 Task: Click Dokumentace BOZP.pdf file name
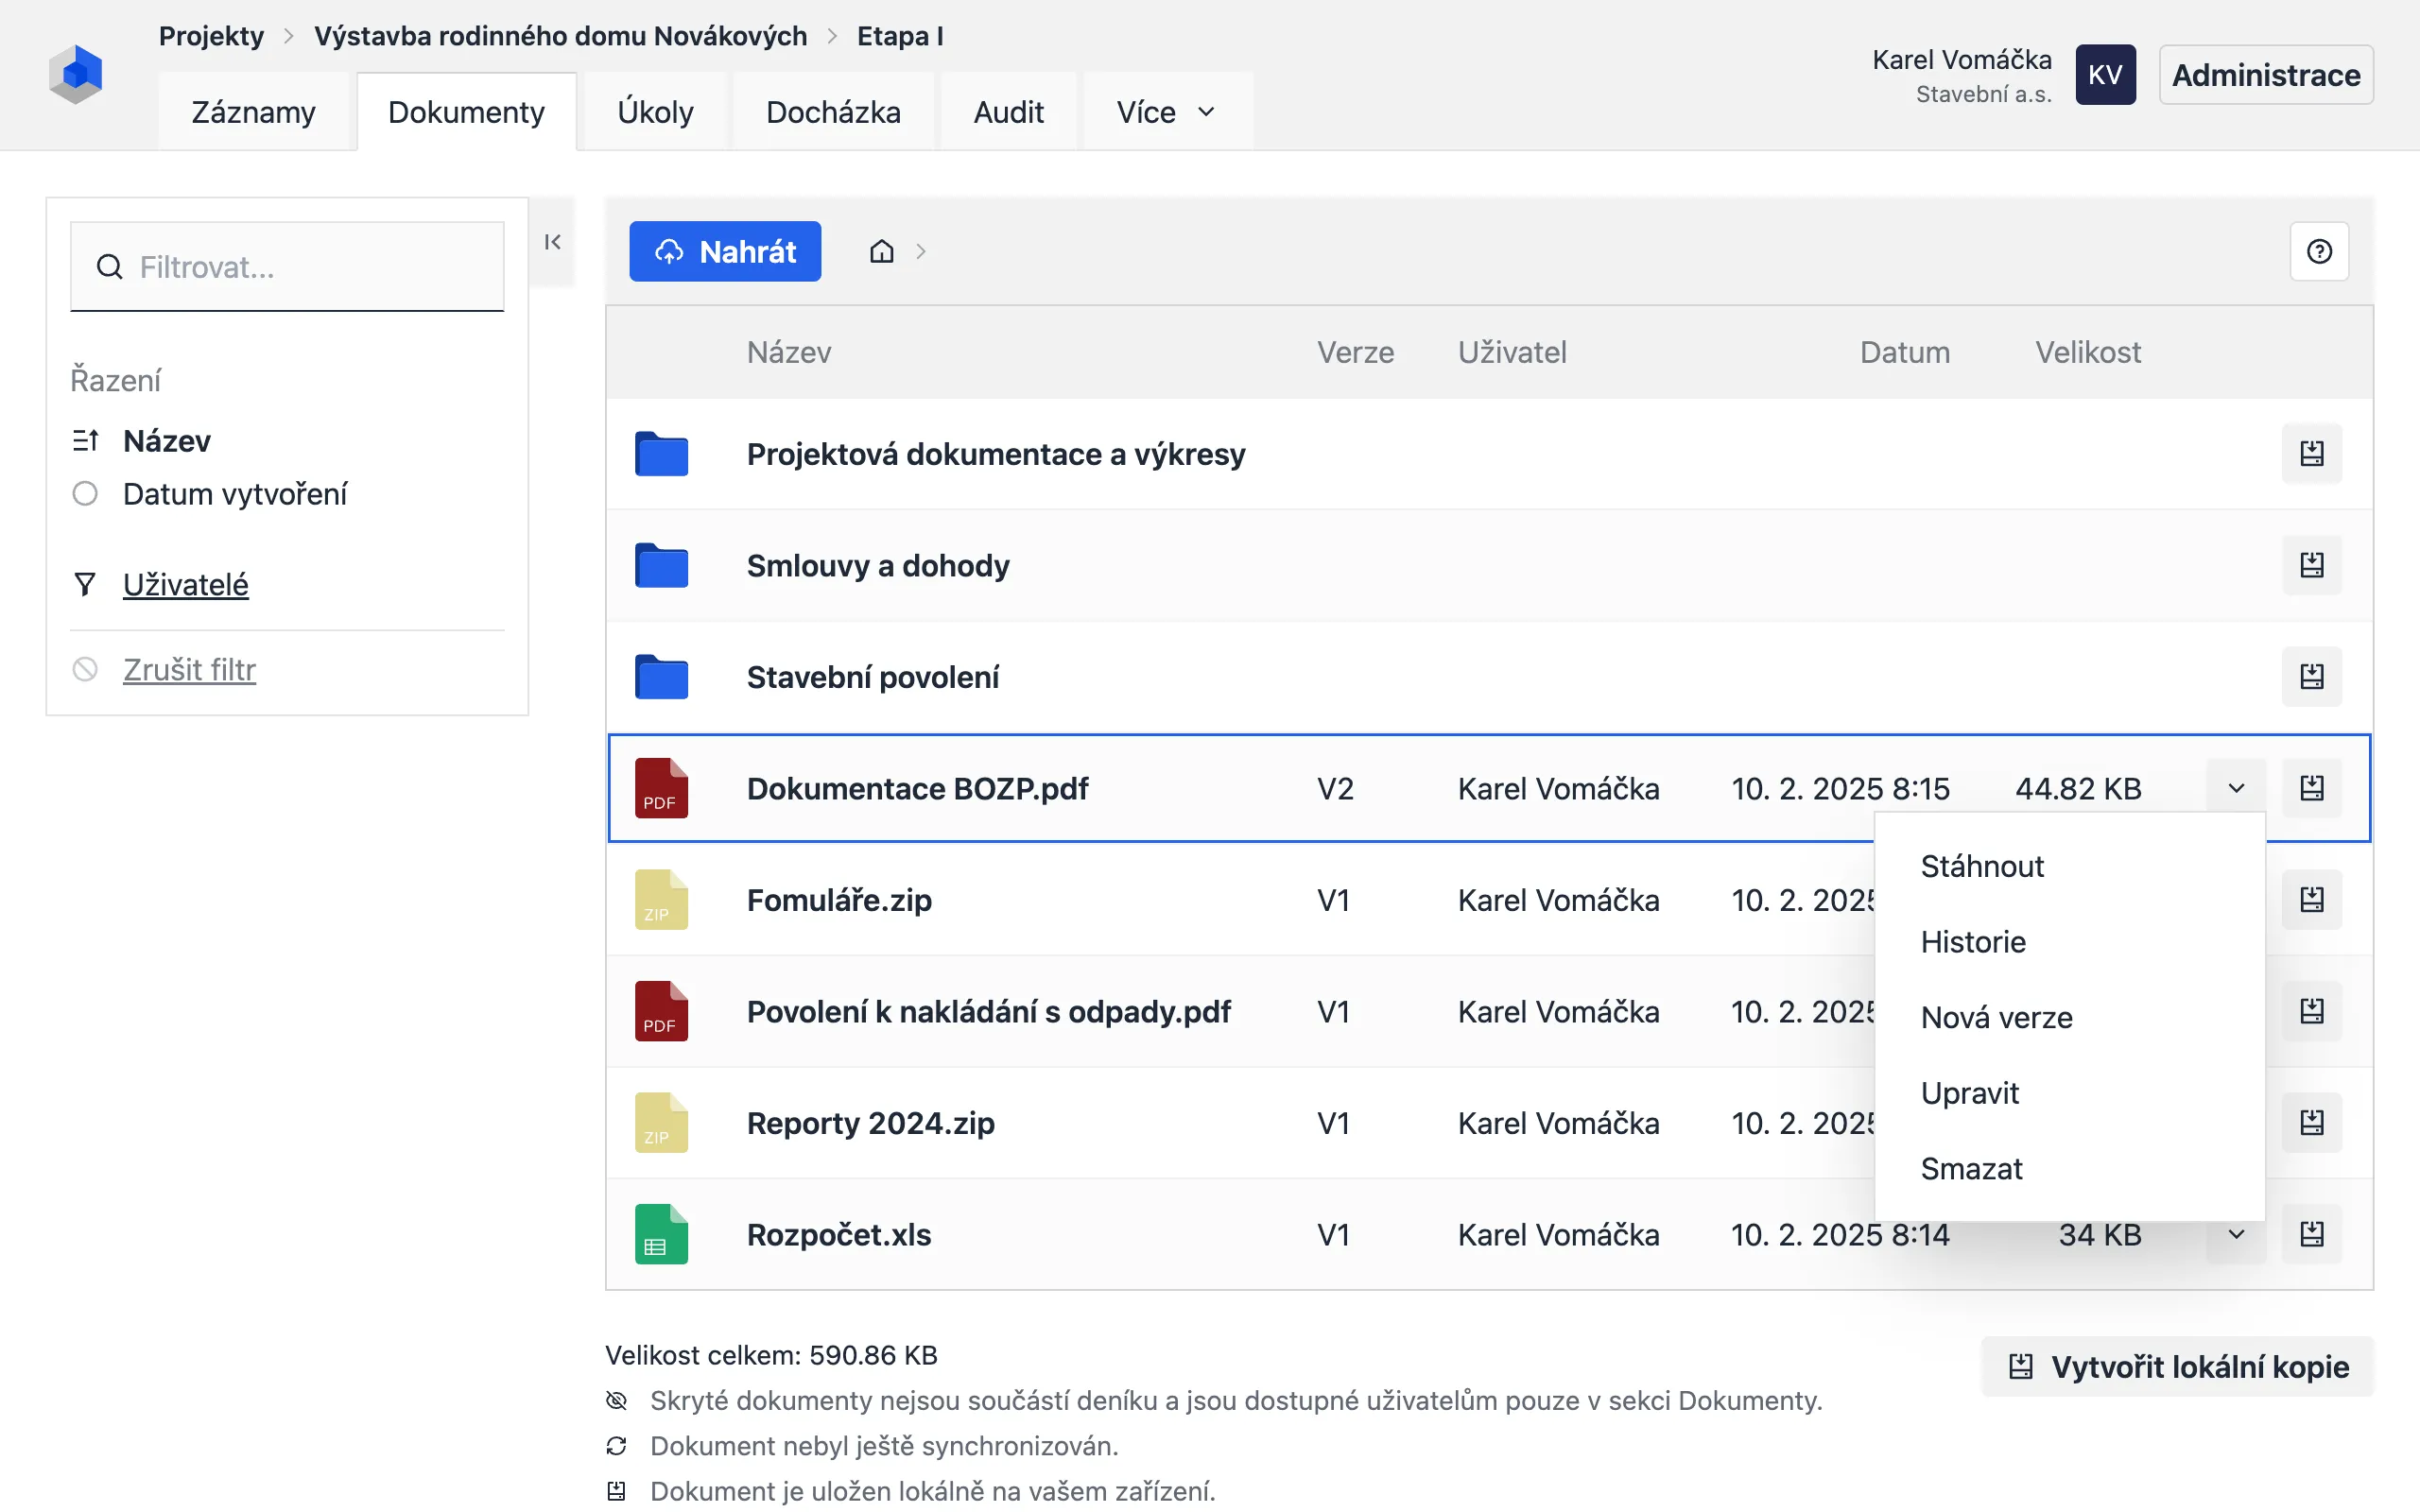(x=917, y=788)
